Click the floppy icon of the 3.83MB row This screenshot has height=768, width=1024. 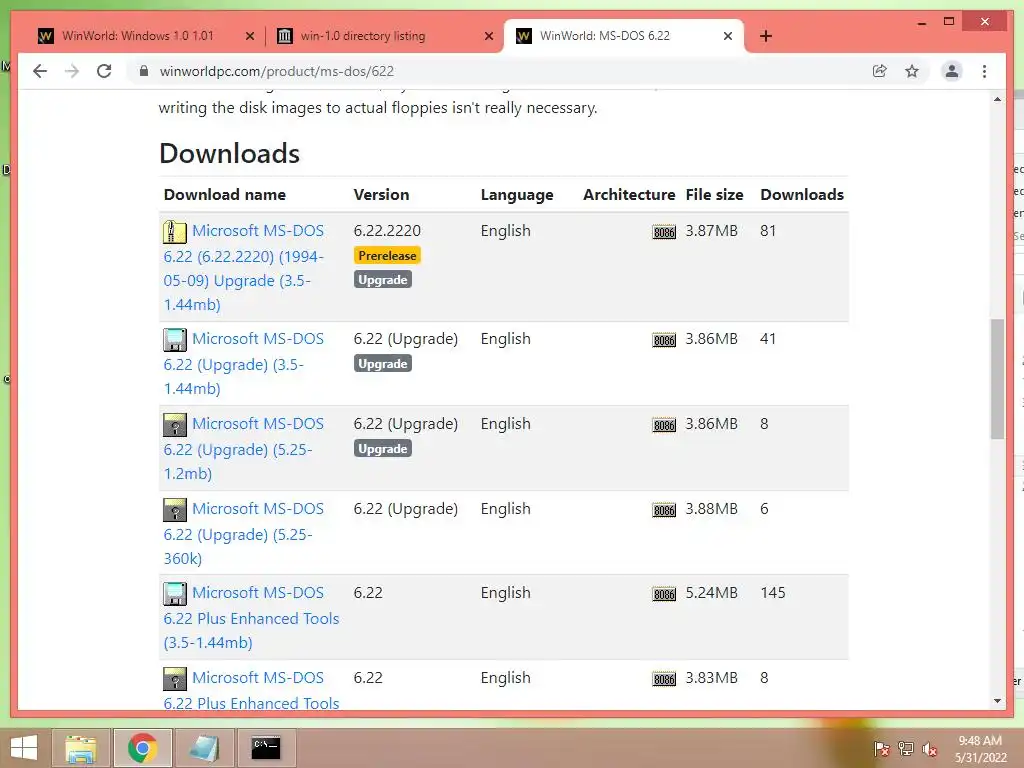tap(174, 679)
